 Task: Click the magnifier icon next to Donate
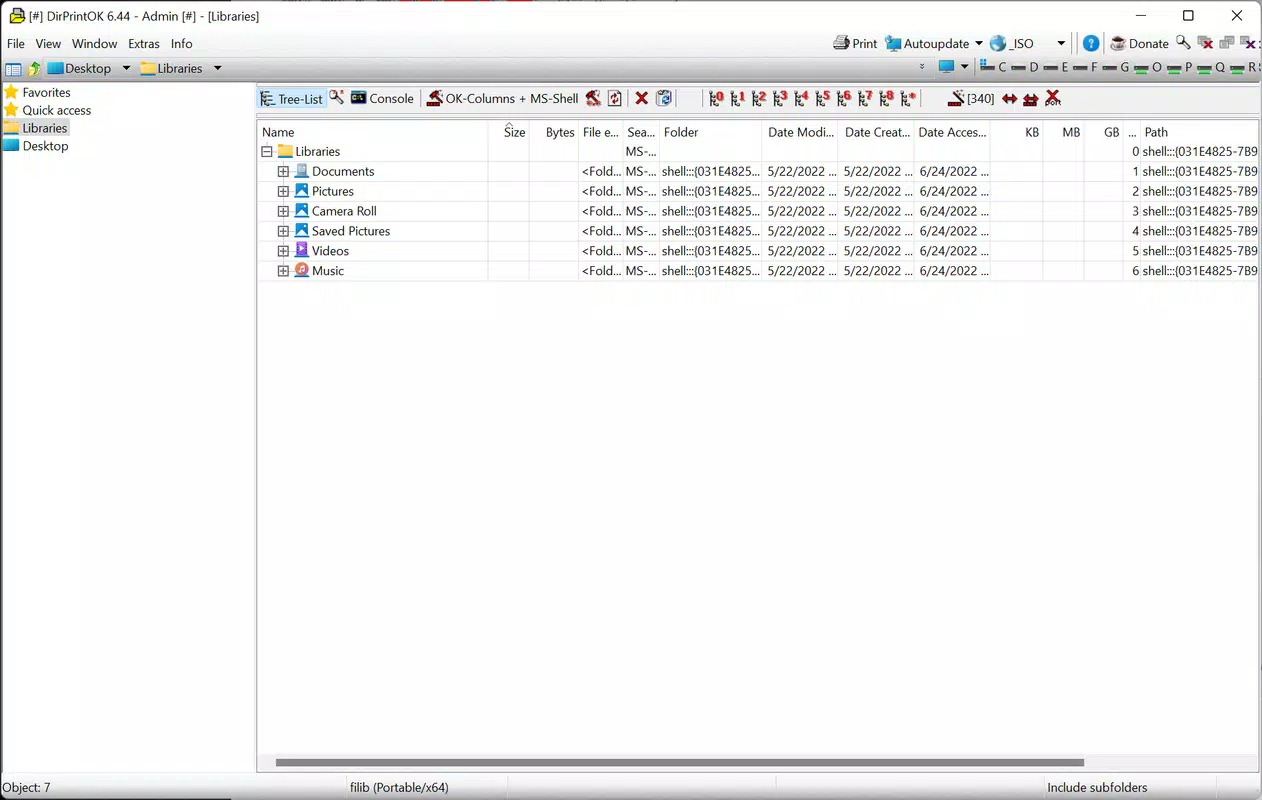point(1183,43)
